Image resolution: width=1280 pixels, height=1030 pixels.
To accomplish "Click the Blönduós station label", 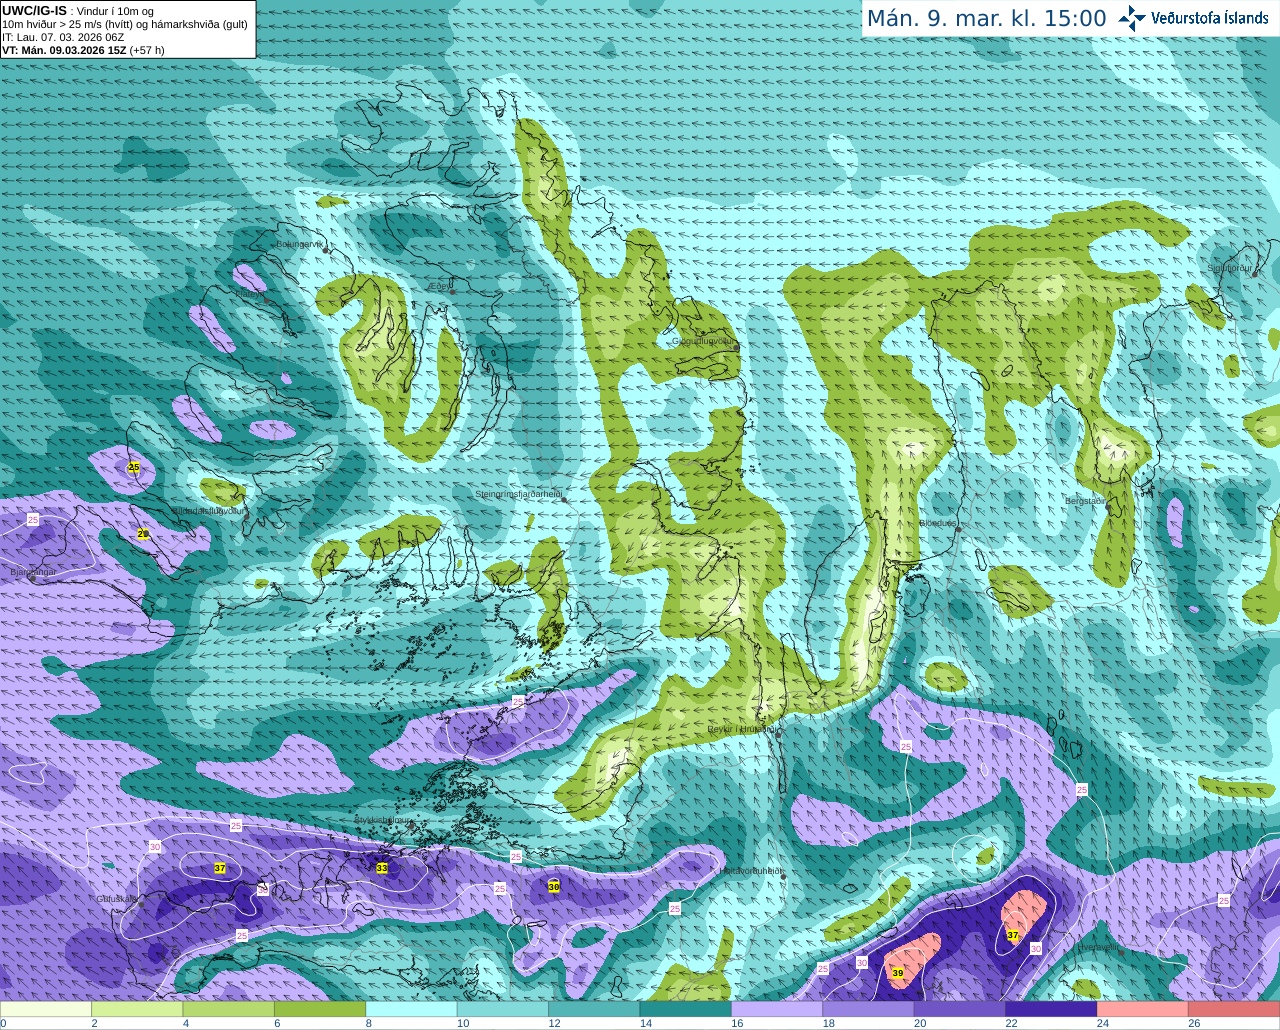I will pyautogui.click(x=938, y=523).
